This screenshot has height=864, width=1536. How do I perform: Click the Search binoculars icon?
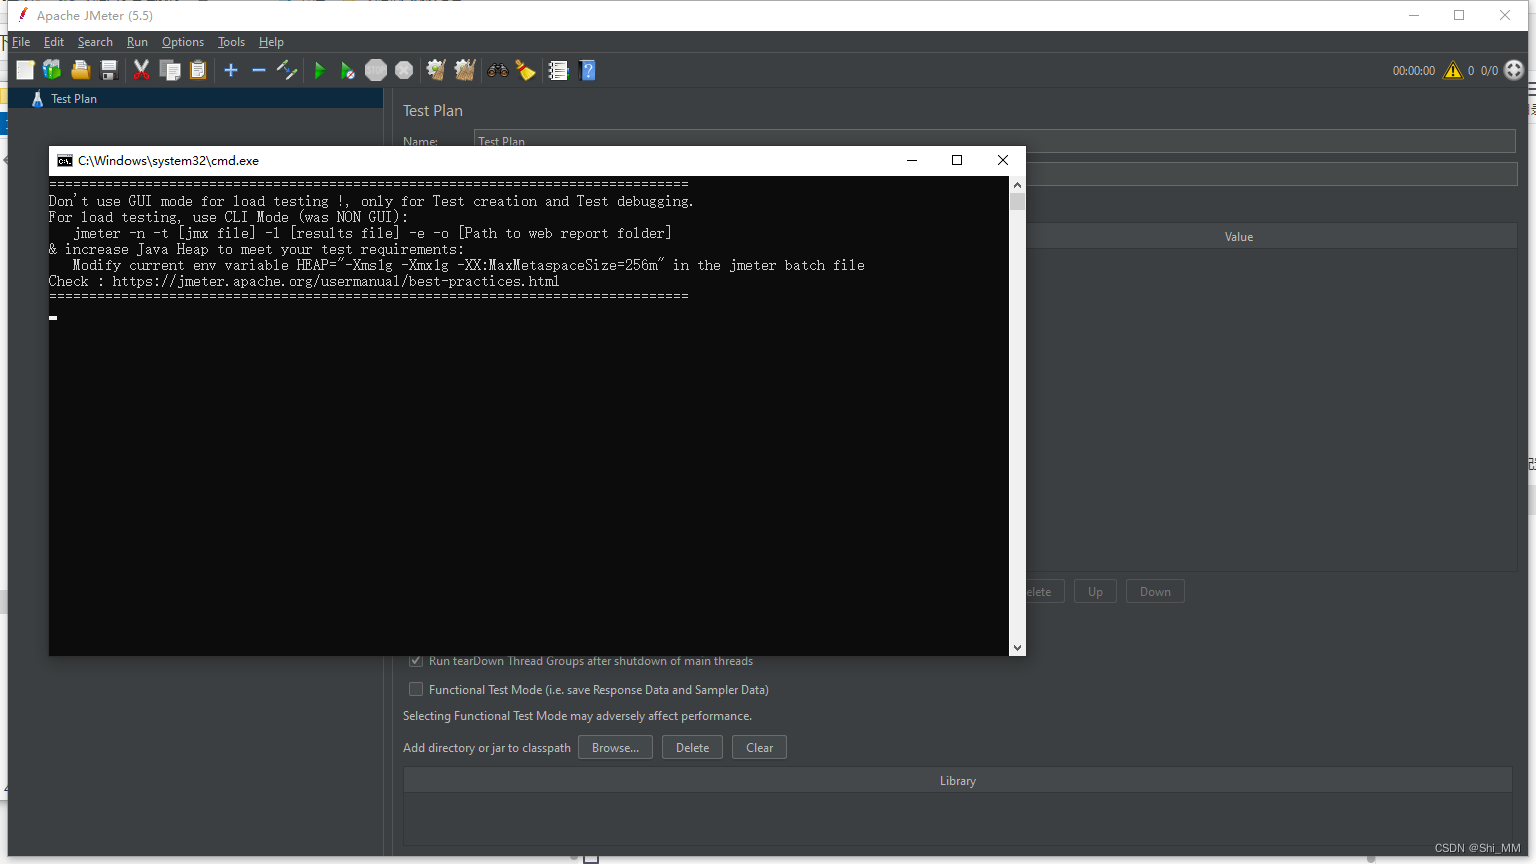point(497,70)
